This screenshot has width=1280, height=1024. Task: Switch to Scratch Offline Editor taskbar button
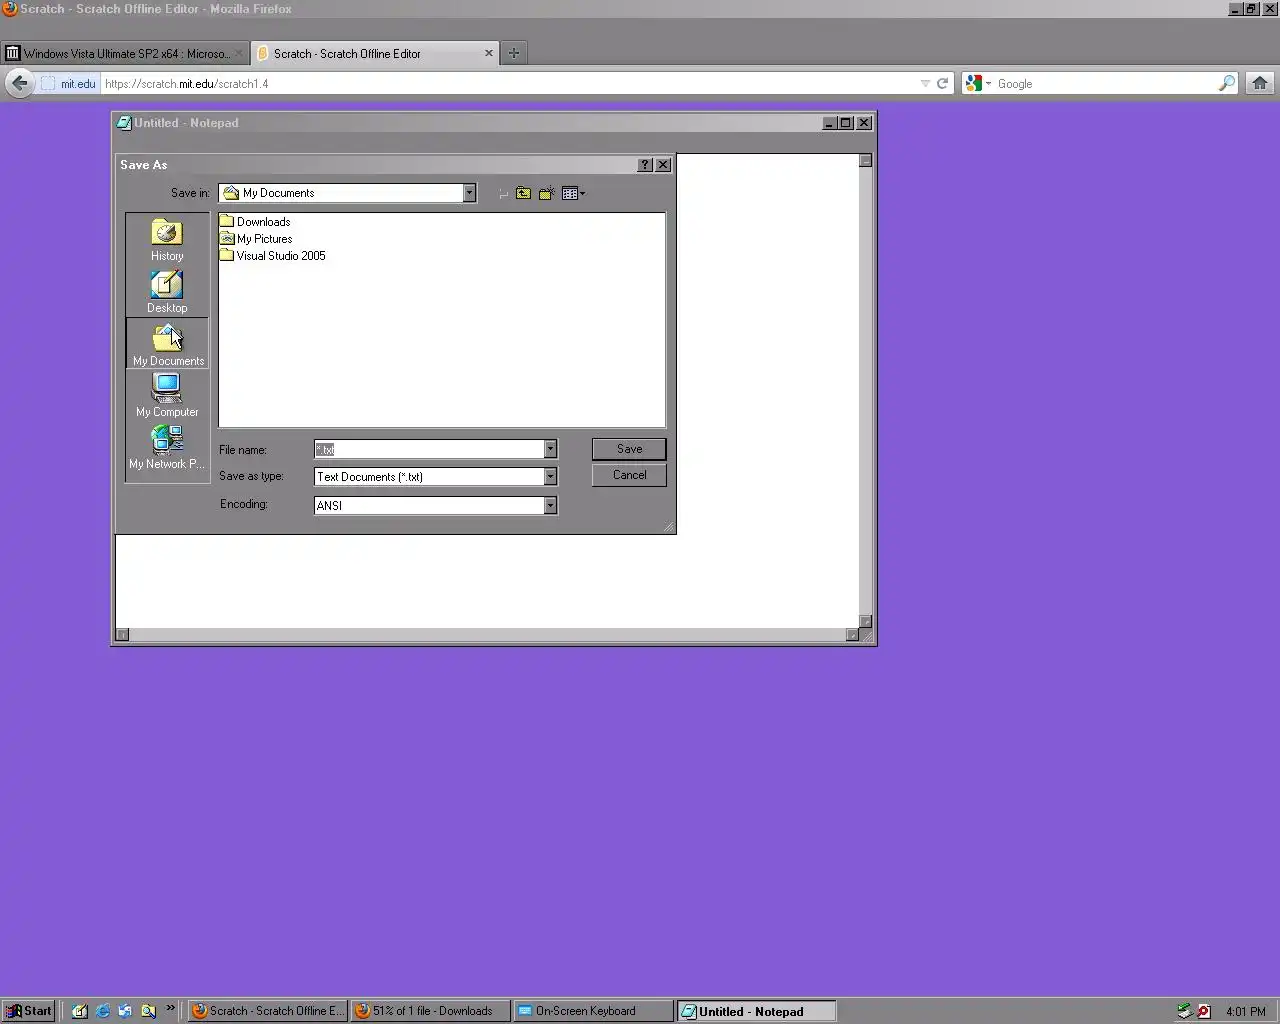(x=267, y=1011)
